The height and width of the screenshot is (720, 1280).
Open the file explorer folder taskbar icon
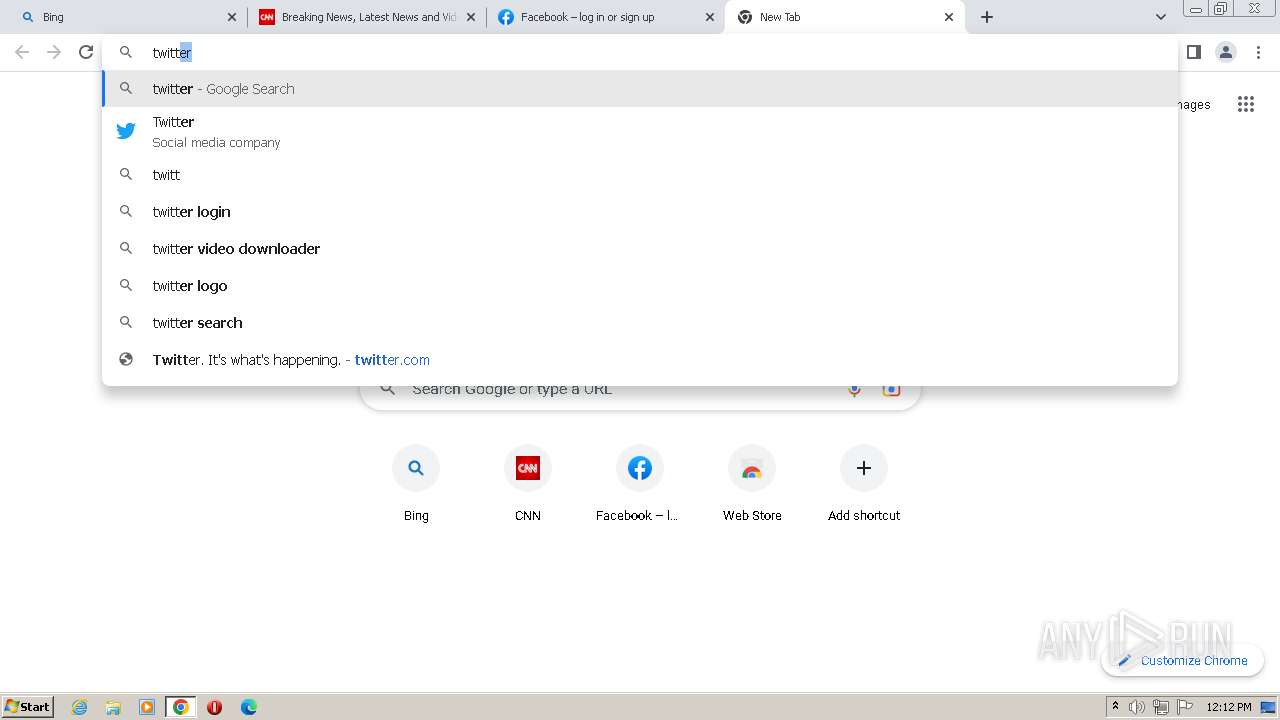[113, 707]
